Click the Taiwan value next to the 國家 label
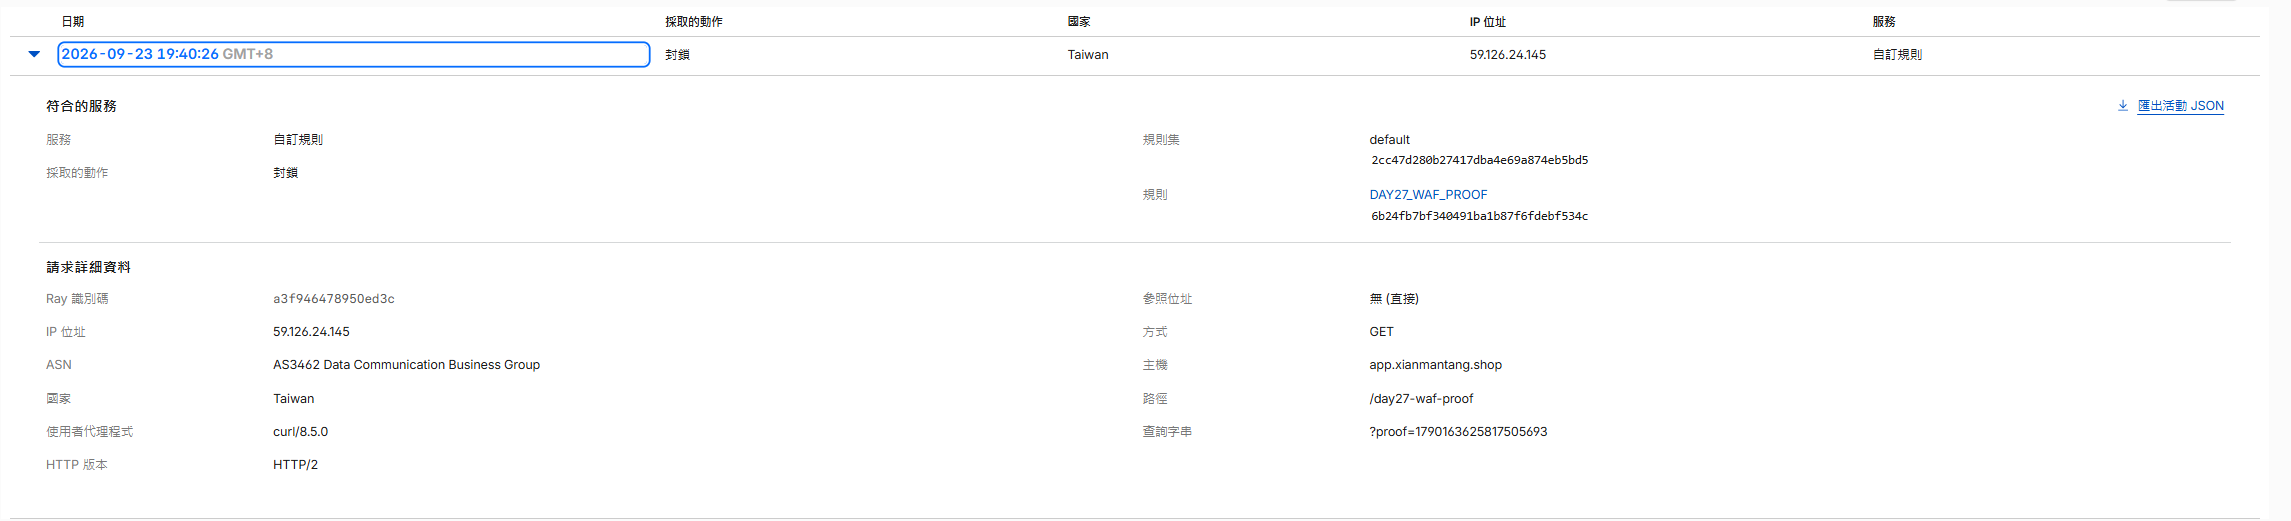The image size is (2291, 521). (294, 399)
